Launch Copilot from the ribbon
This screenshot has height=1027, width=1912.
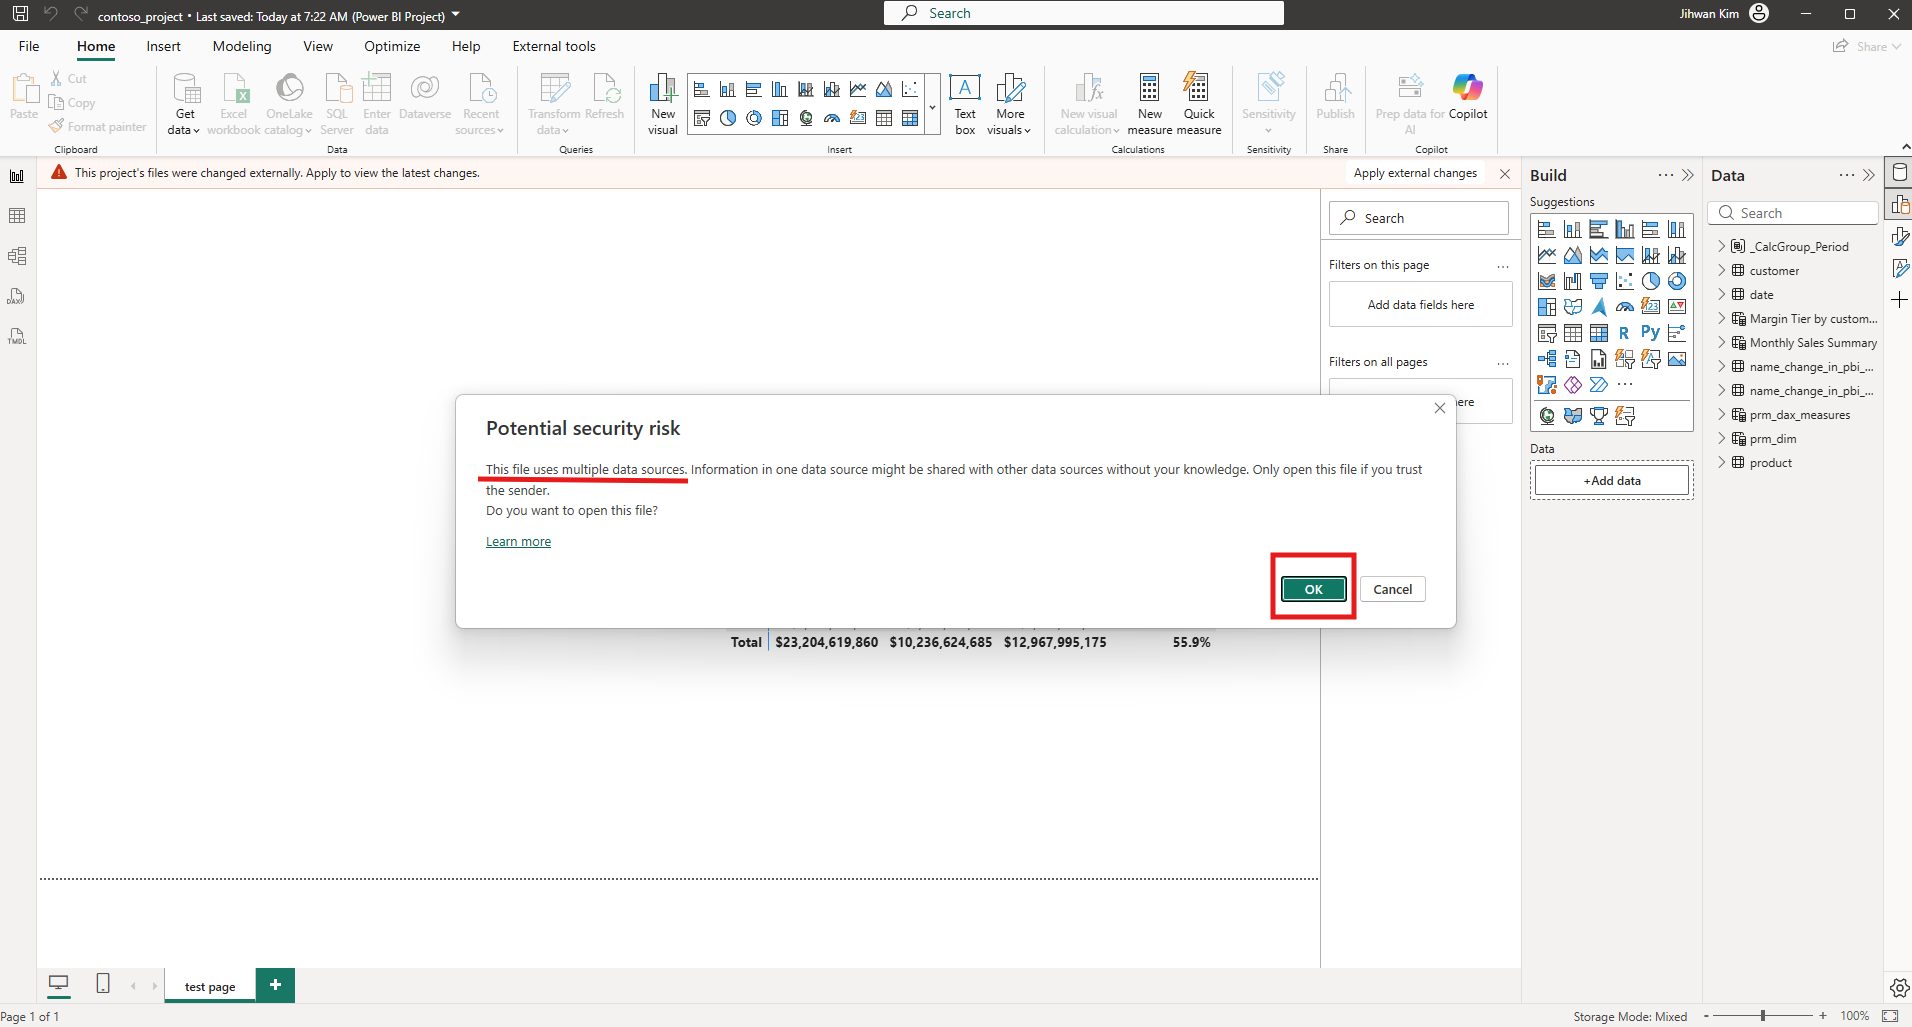click(1467, 98)
